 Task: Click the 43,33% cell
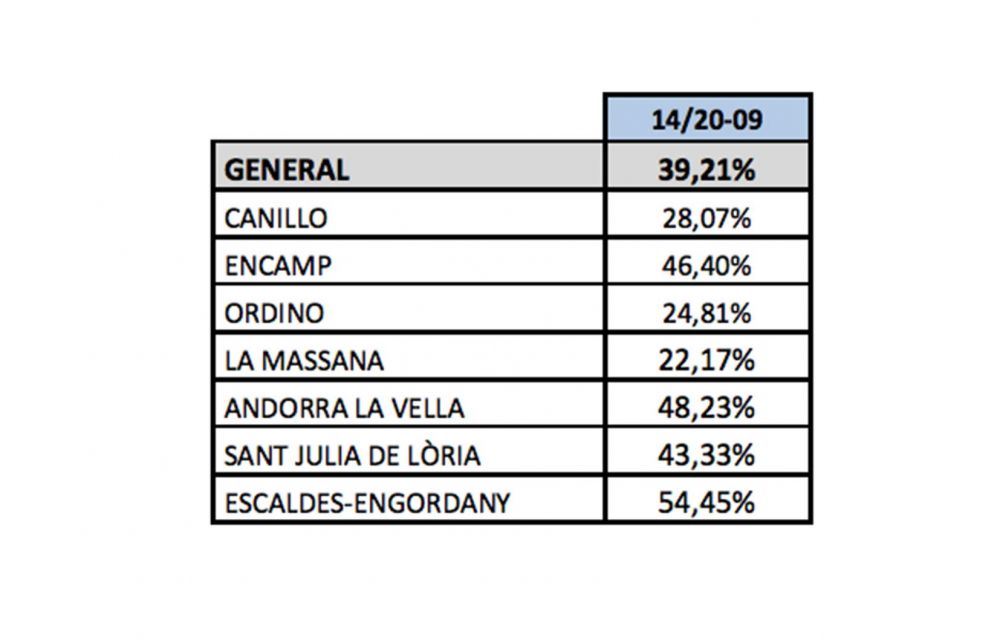(x=707, y=455)
